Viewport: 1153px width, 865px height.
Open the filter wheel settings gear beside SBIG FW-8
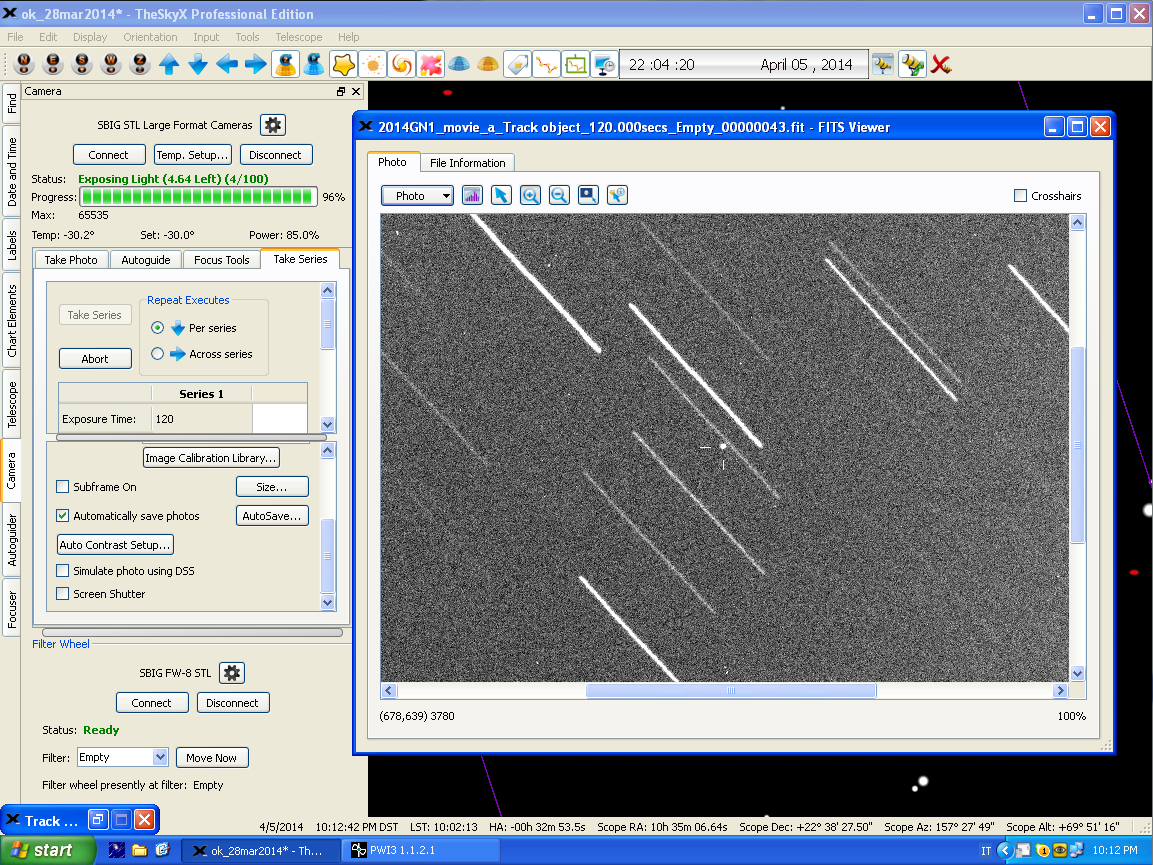[231, 672]
